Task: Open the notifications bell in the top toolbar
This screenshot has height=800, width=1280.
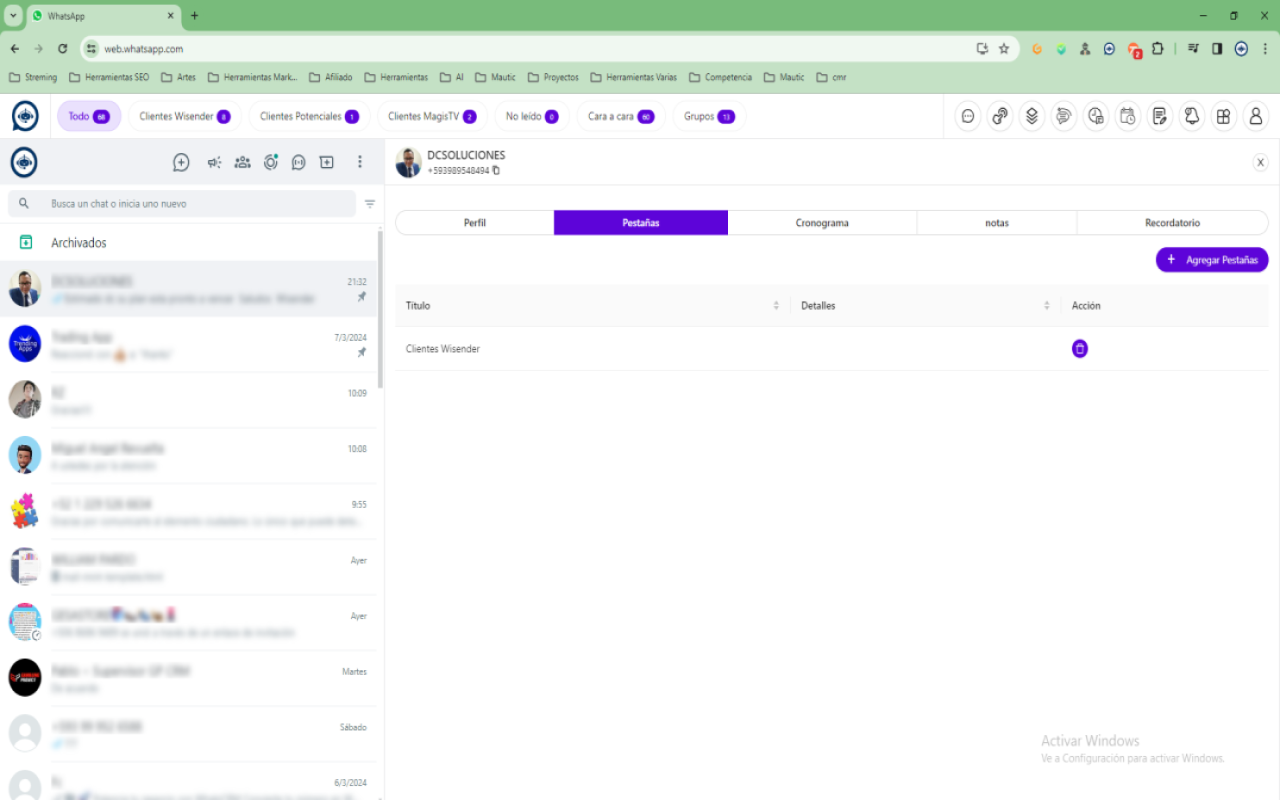Action: click(x=1191, y=116)
